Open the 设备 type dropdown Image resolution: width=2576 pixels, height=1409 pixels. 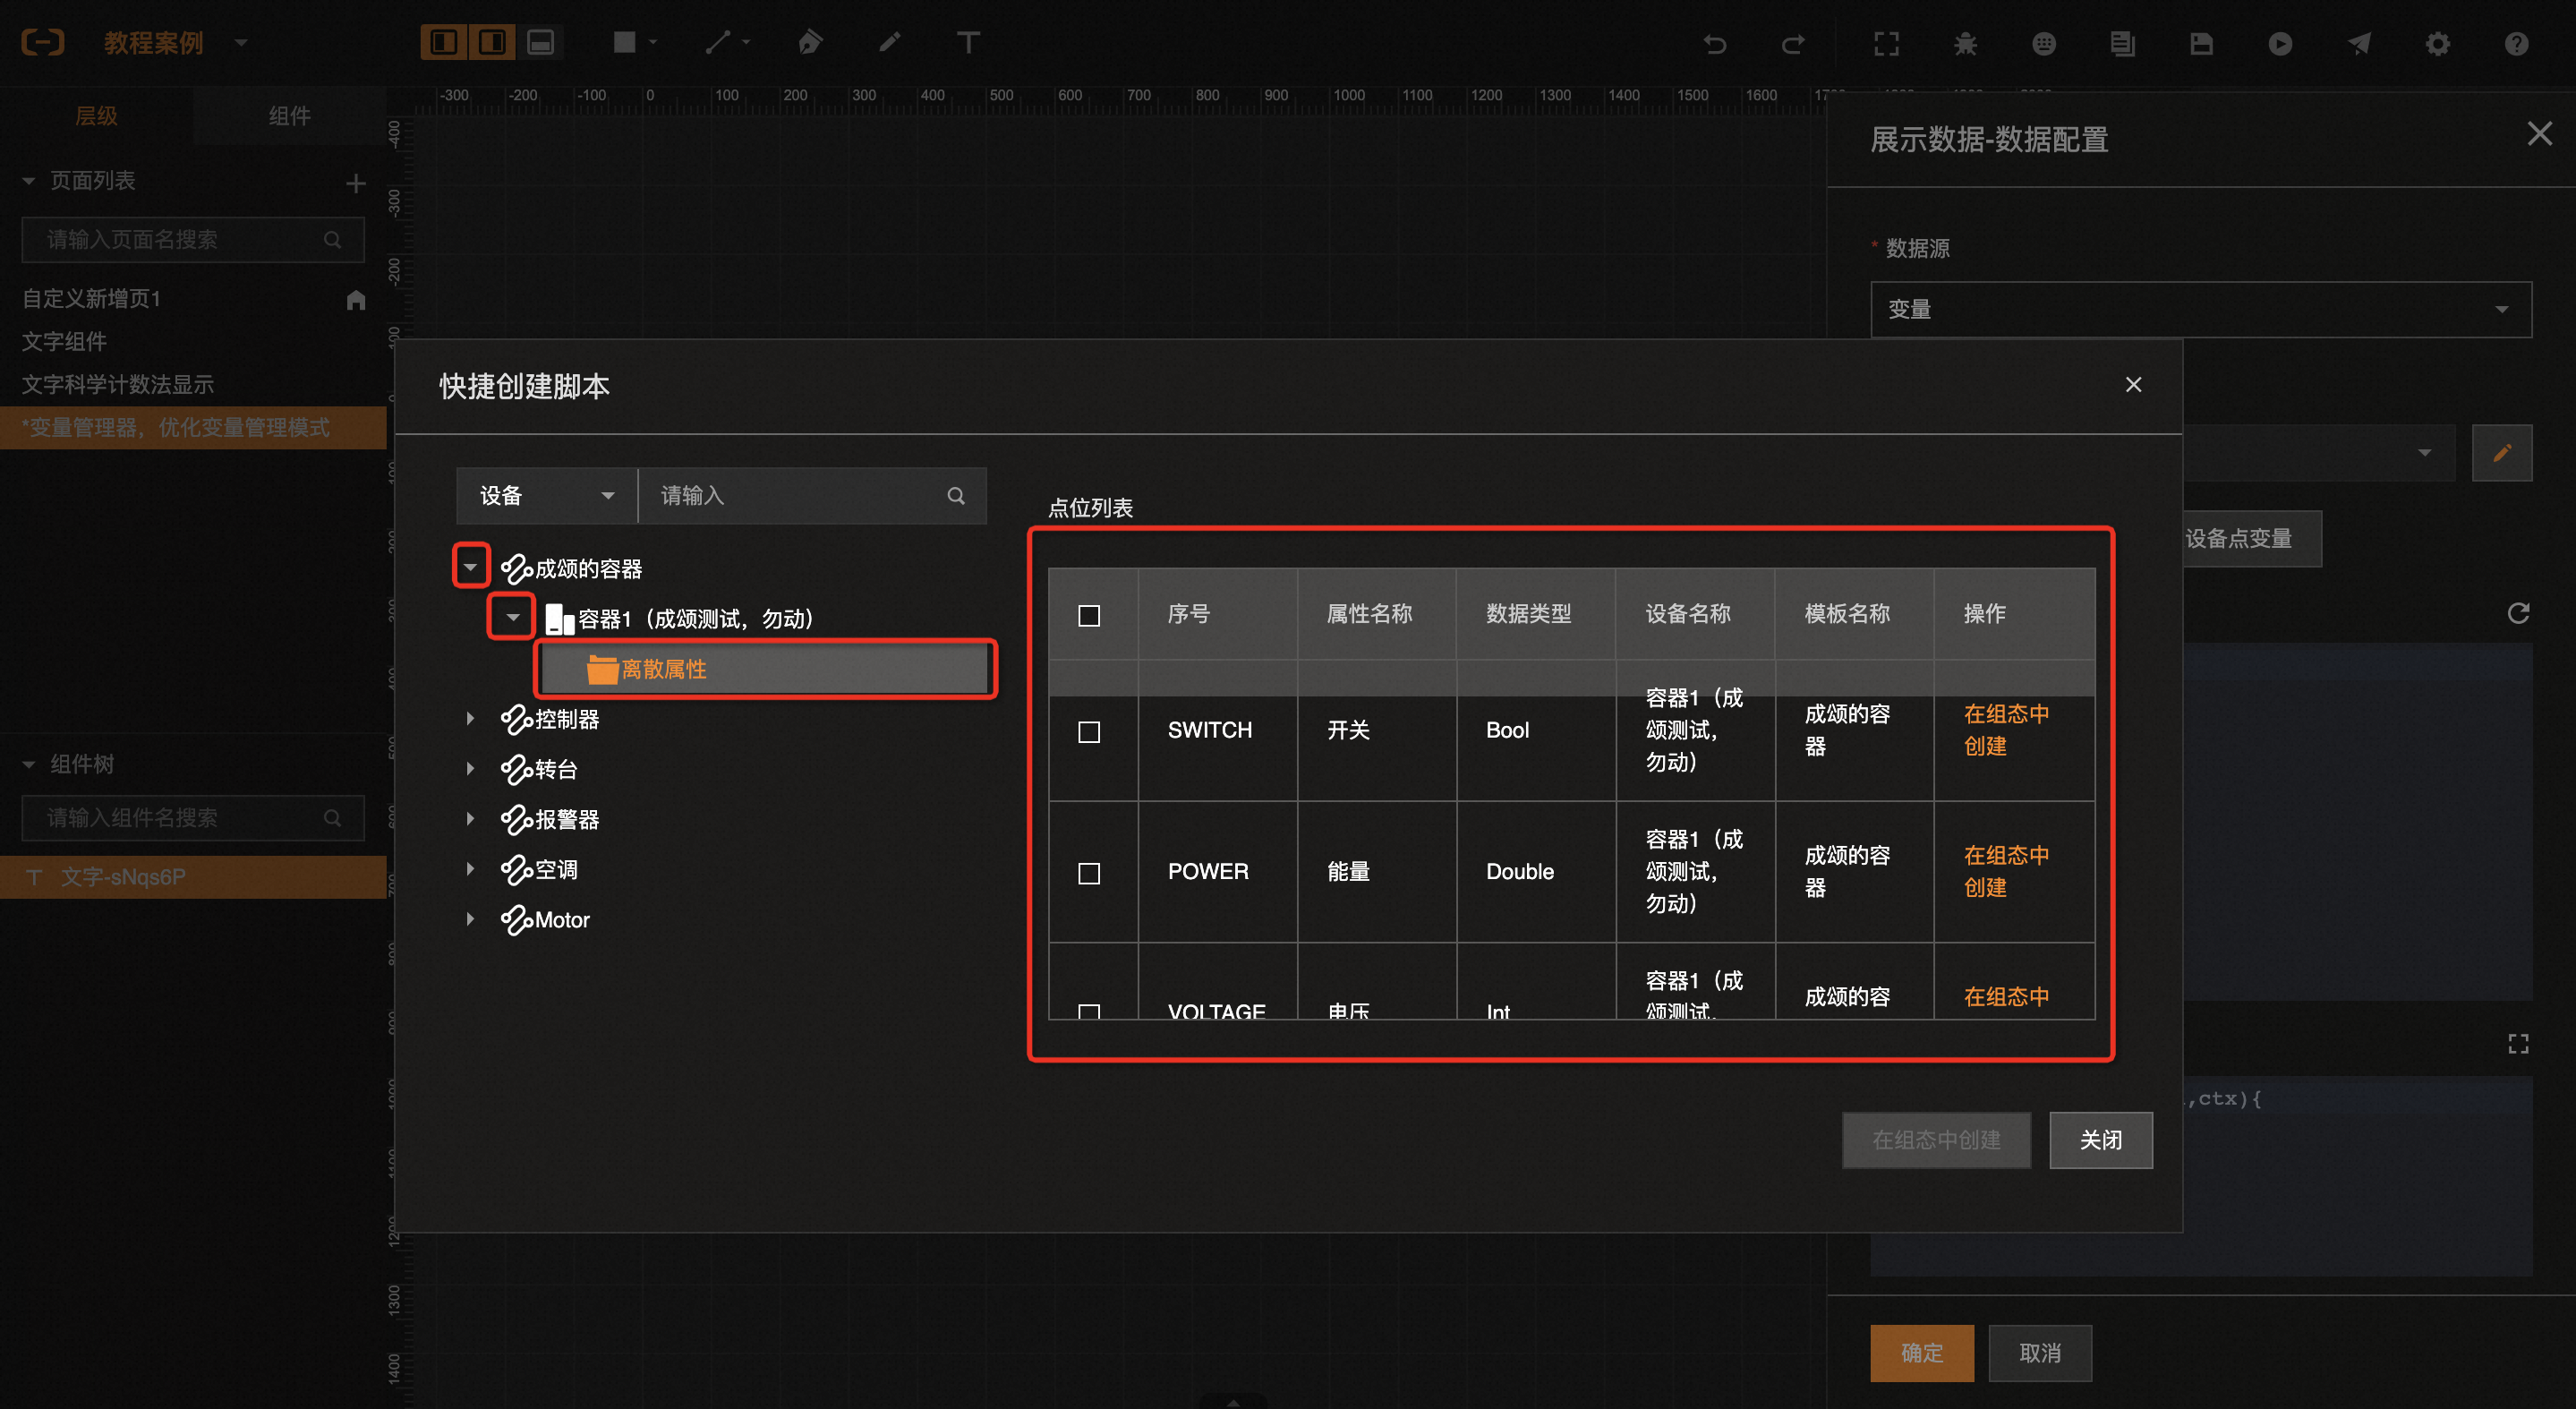pyautogui.click(x=546, y=496)
